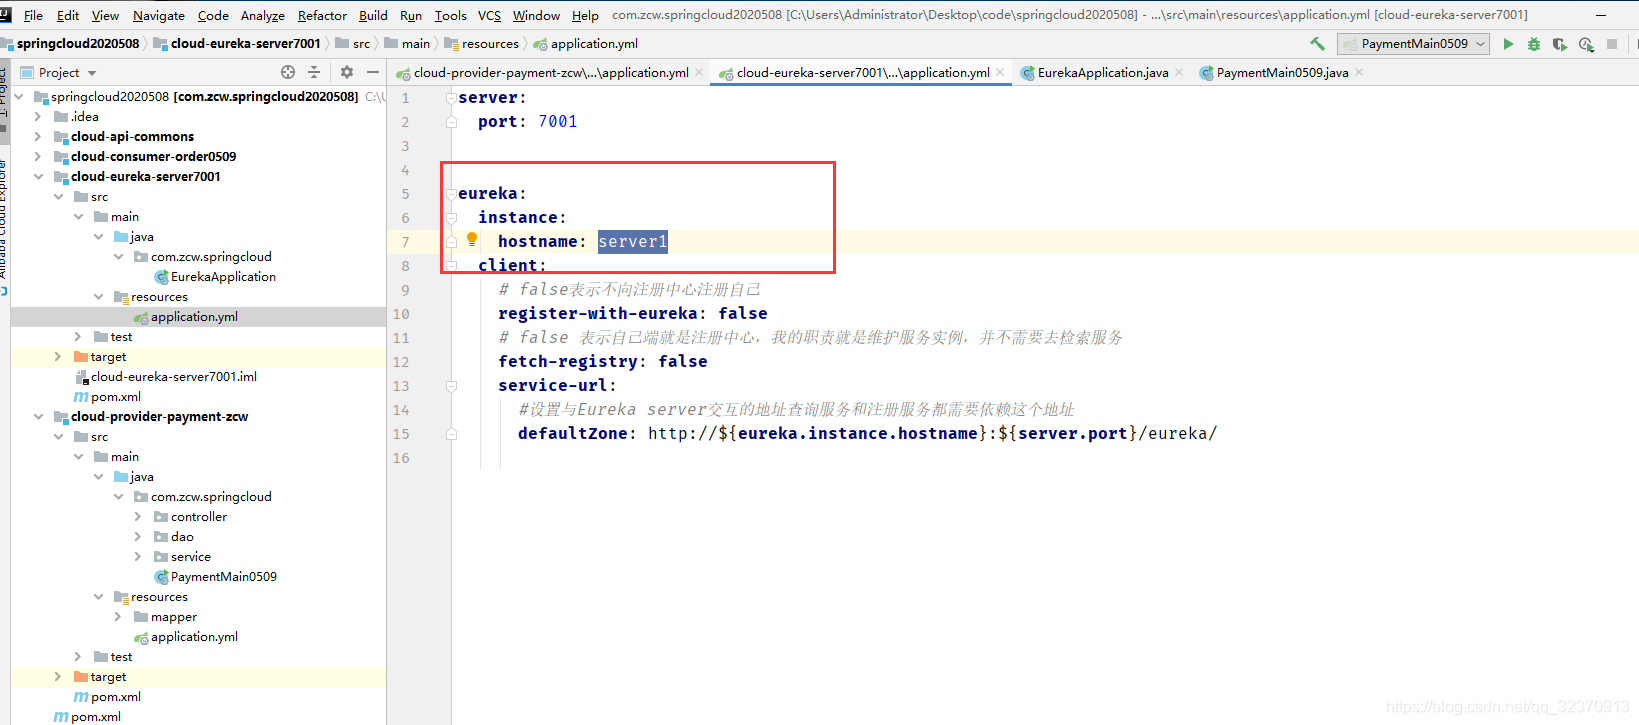Screen dimensions: 1639x725
Task: Open the File menu
Action: coord(33,15)
